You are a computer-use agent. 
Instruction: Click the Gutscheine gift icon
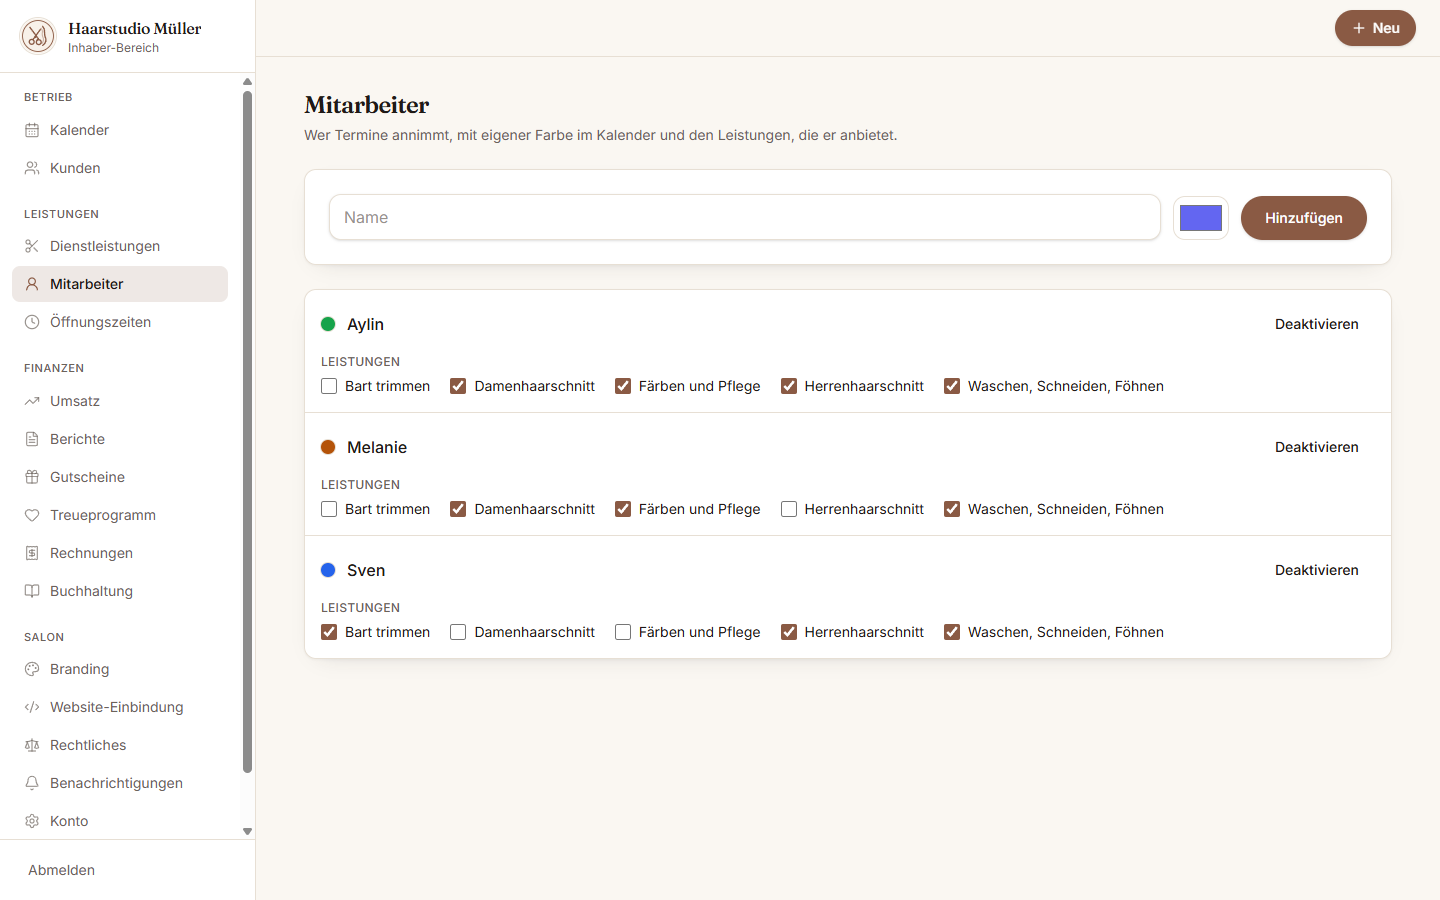click(32, 477)
